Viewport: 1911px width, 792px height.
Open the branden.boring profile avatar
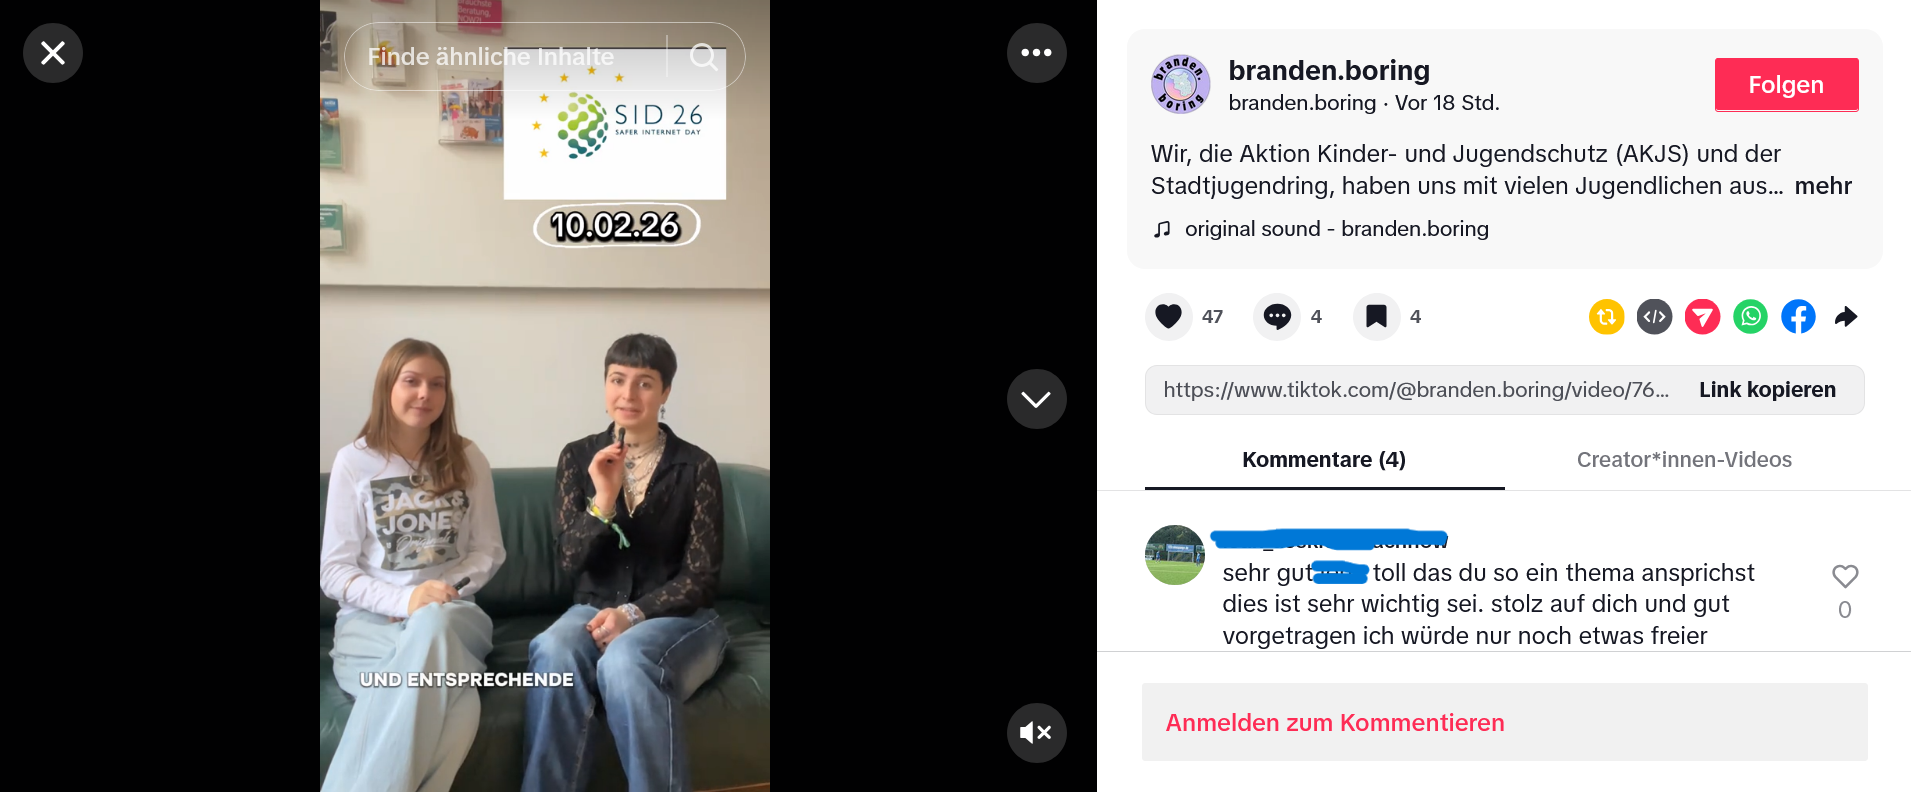tap(1180, 84)
